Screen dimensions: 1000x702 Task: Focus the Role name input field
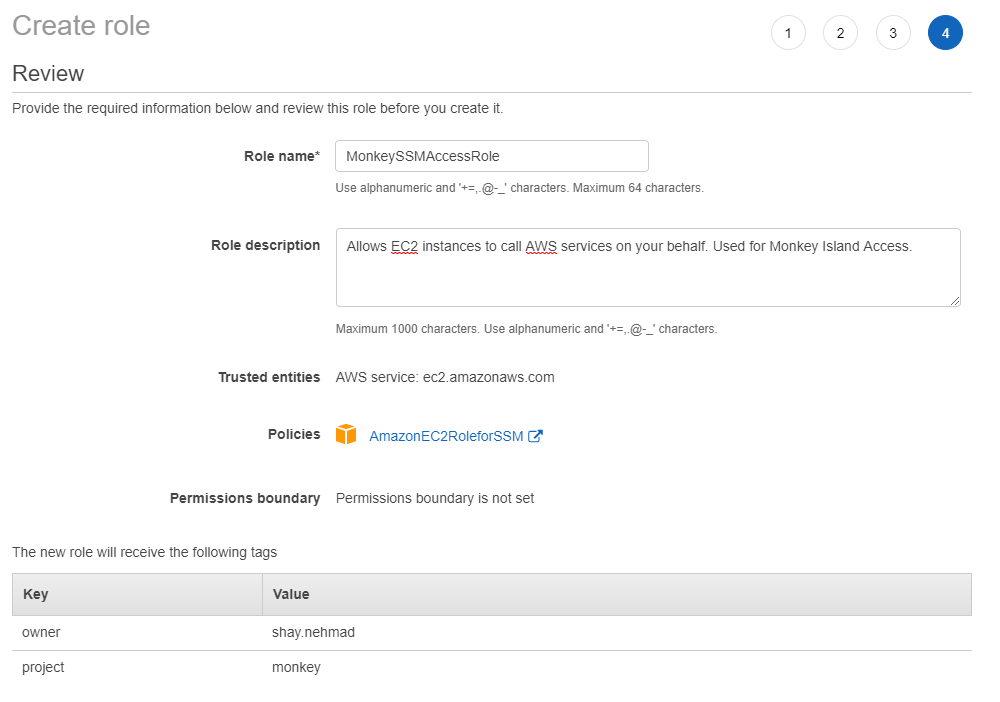(491, 156)
